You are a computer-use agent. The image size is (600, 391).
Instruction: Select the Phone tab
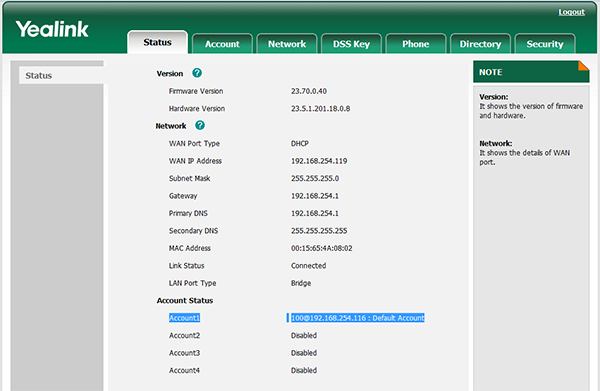(416, 44)
